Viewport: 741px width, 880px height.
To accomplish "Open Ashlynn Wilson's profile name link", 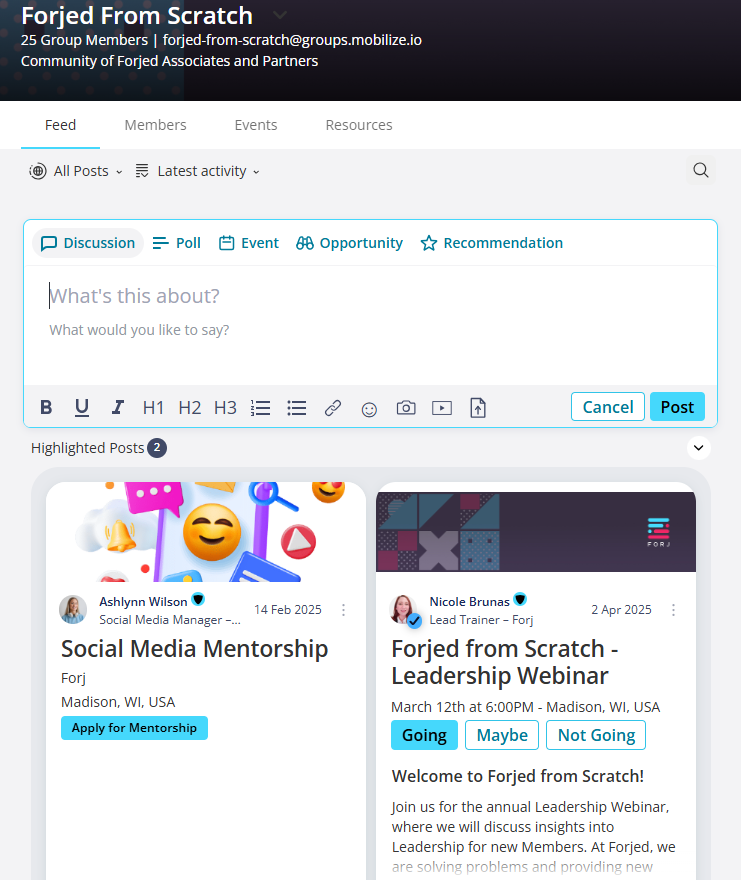I will (x=143, y=602).
